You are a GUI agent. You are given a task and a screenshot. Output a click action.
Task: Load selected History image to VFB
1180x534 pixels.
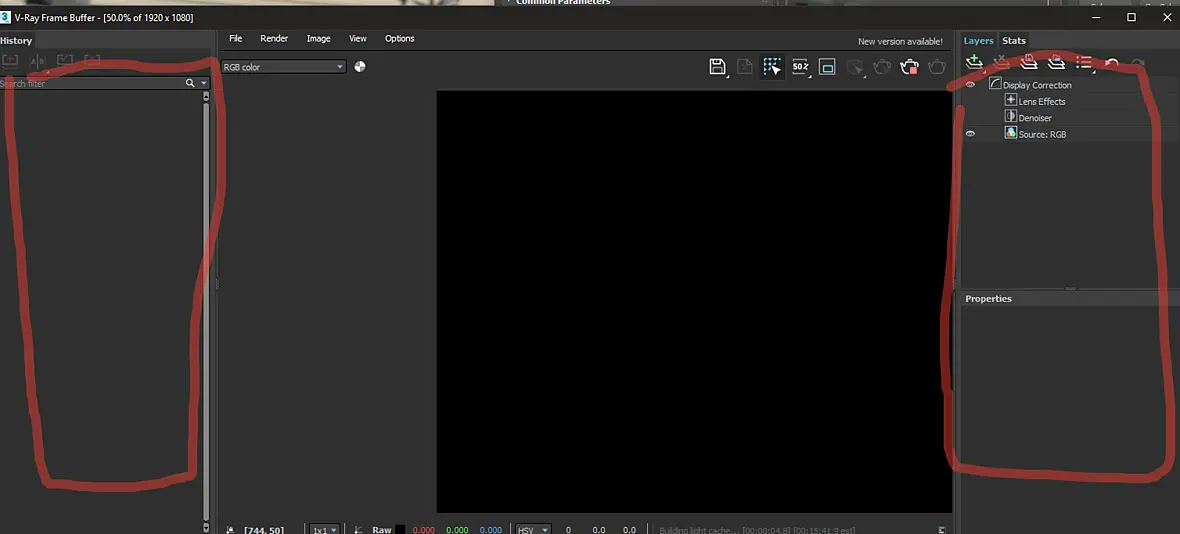tap(65, 60)
